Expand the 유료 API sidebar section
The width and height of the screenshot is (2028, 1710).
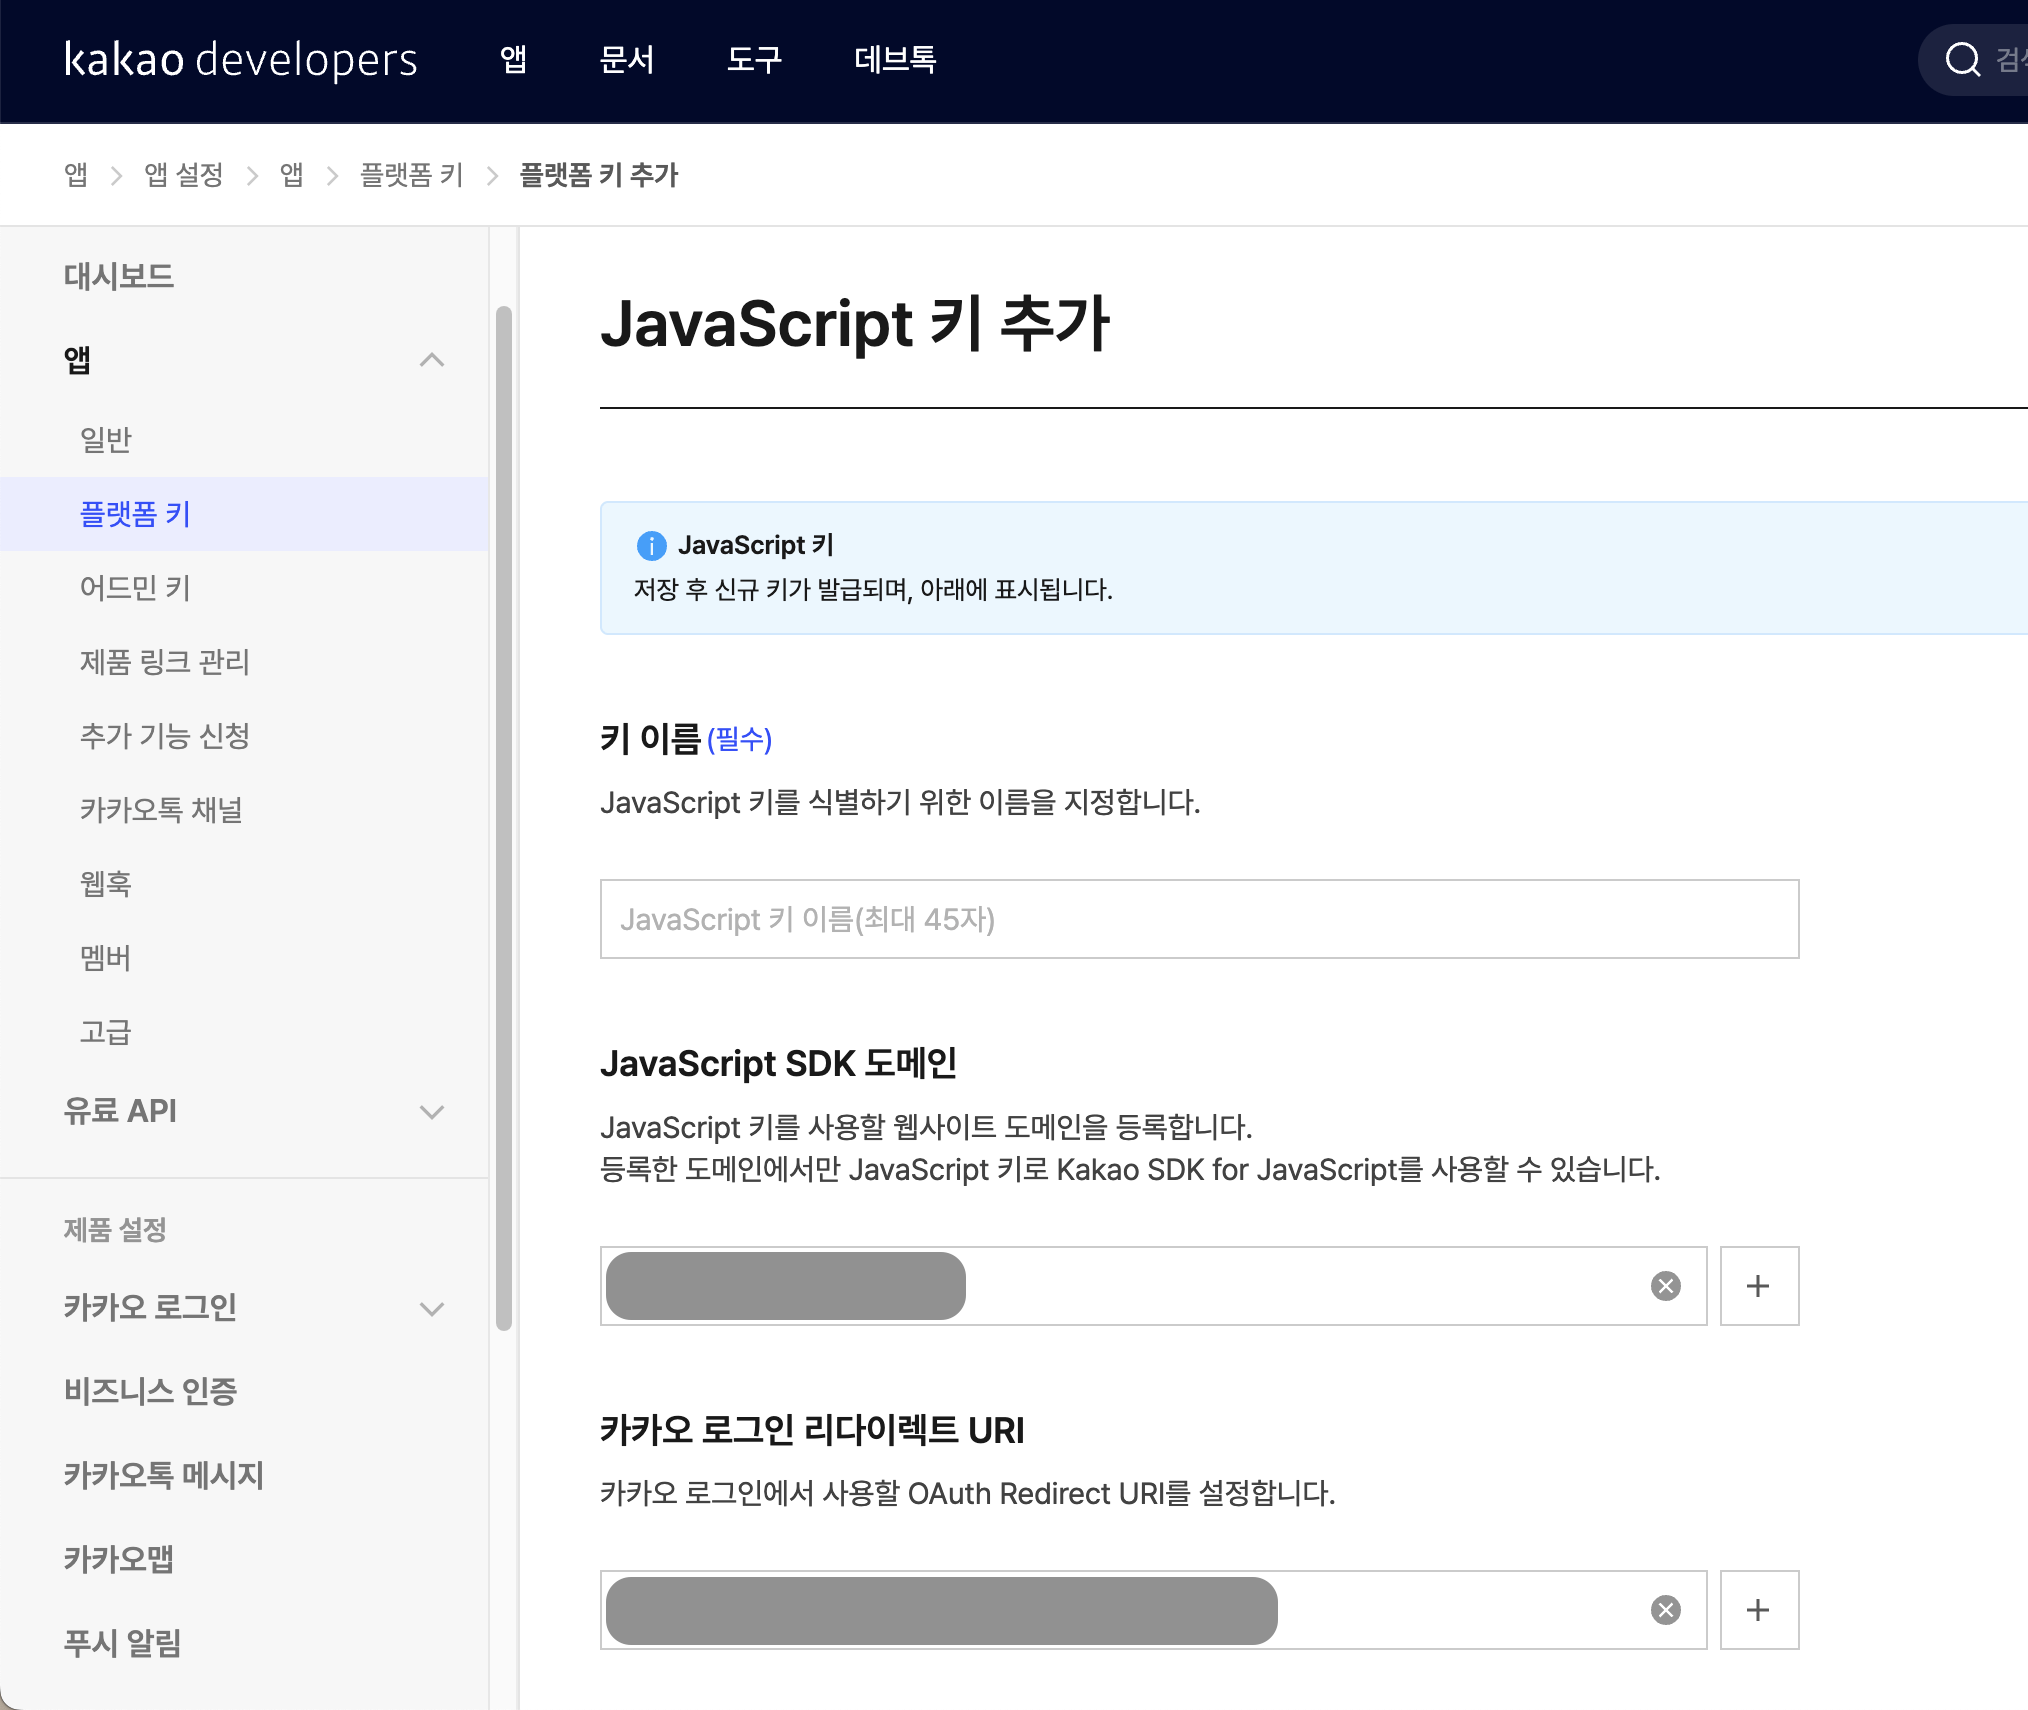click(432, 1111)
